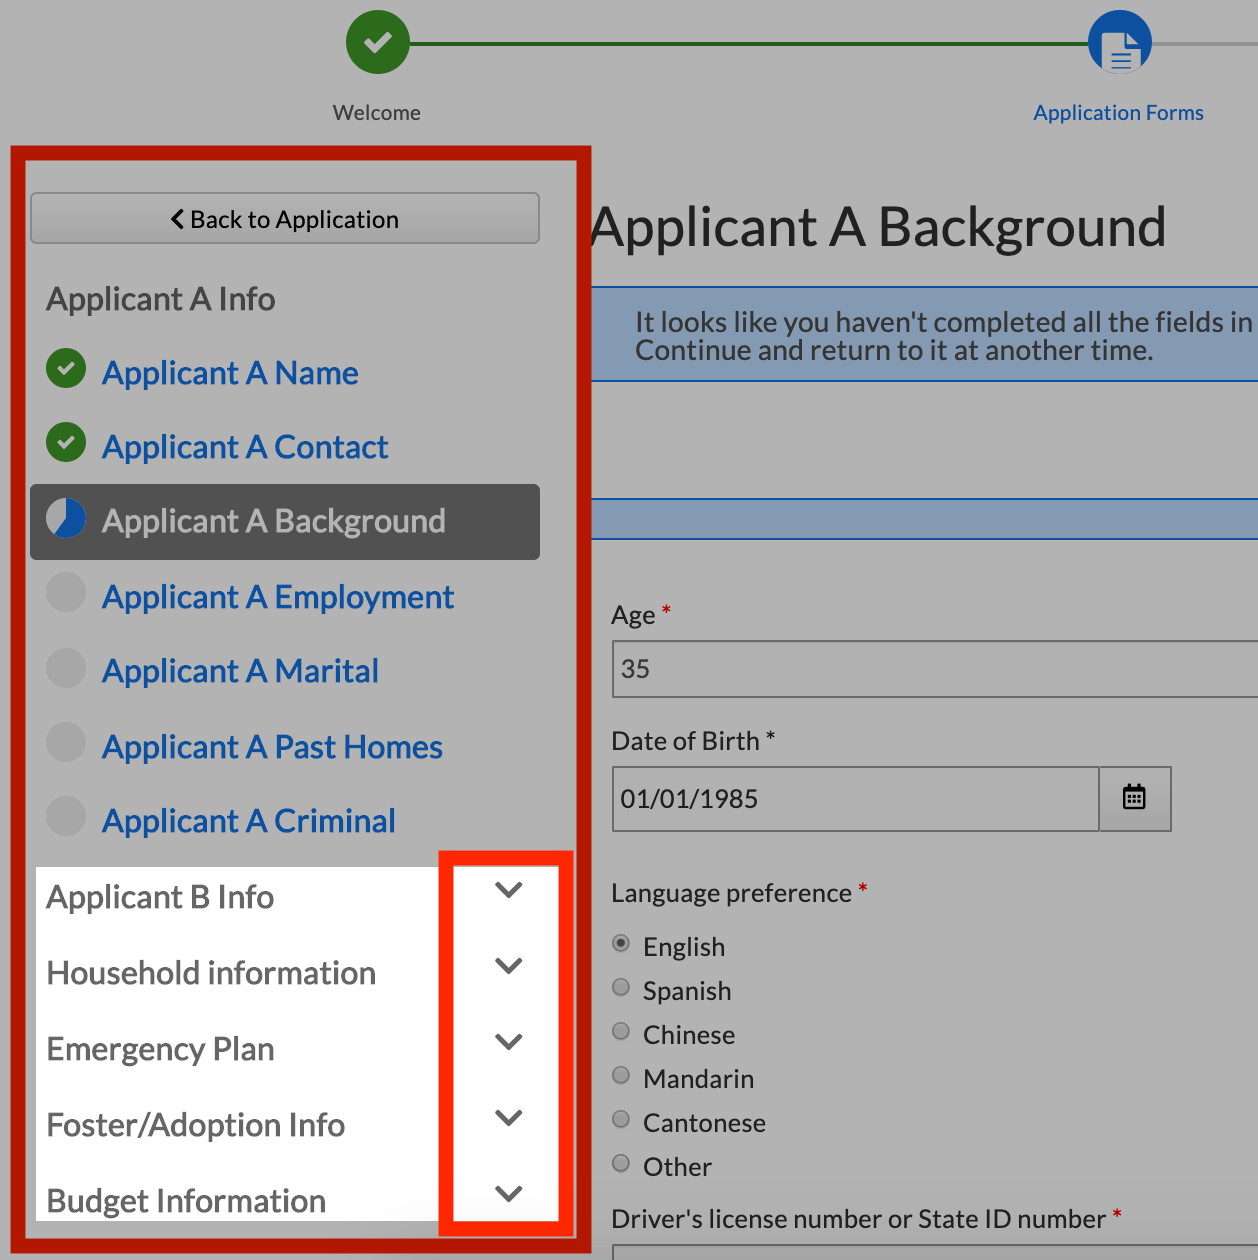The image size is (1258, 1260).
Task: Click the green checkmark beside Applicant A Name
Action: point(66,369)
